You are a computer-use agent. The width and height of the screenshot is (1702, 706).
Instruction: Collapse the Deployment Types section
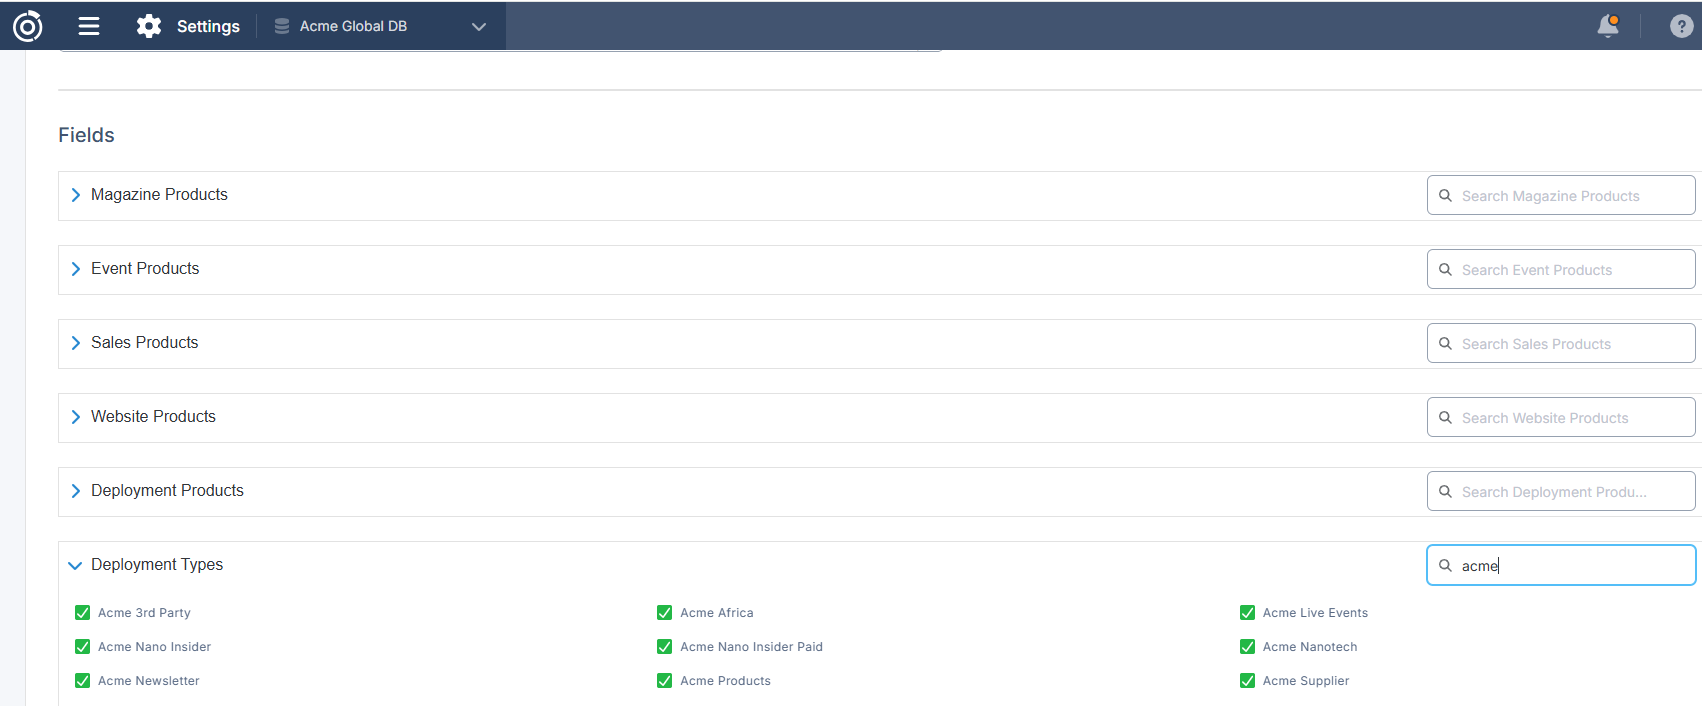point(75,565)
